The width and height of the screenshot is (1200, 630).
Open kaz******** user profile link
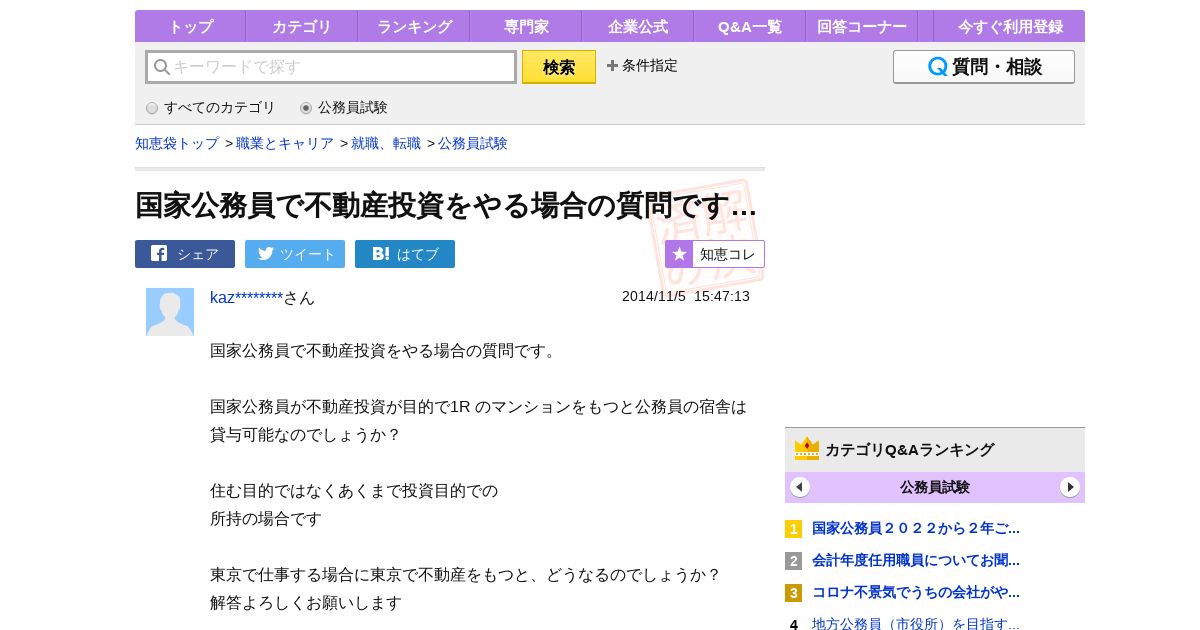pyautogui.click(x=247, y=297)
